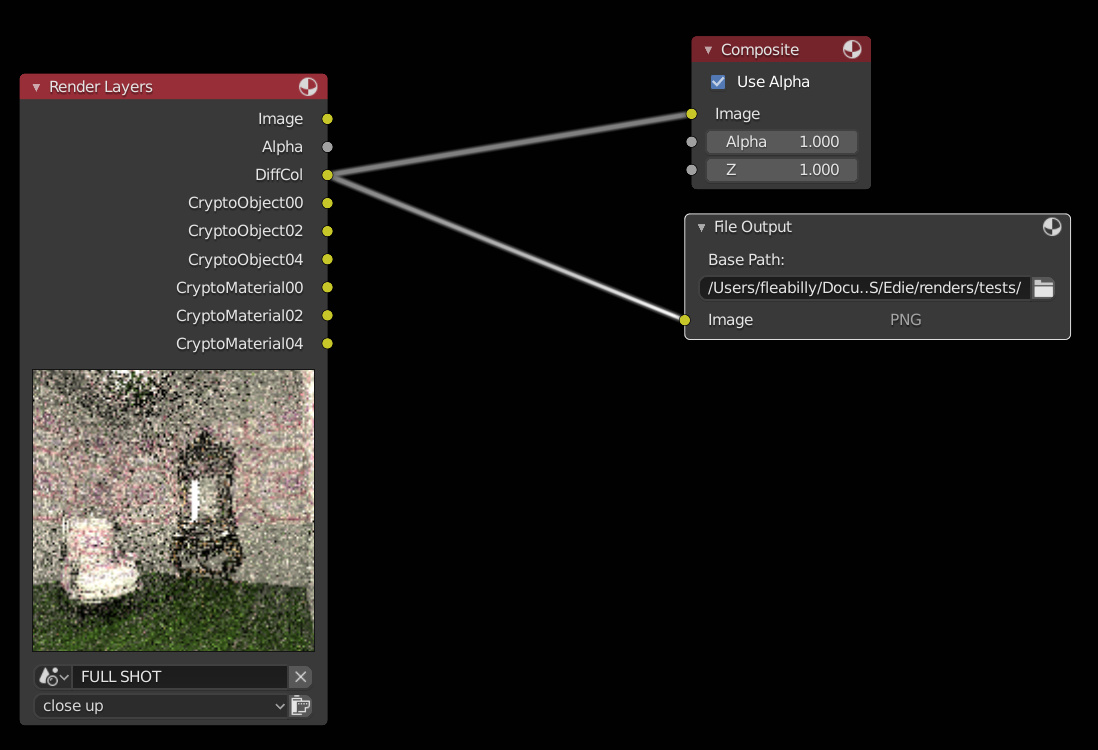Click the Z value slider in Composite

pos(781,169)
